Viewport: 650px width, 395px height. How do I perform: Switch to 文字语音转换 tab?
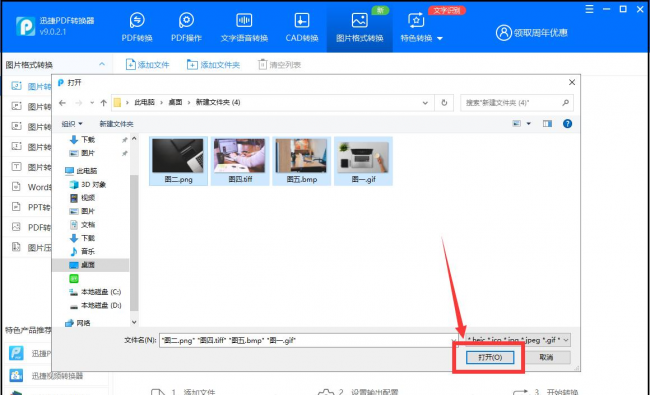tap(244, 28)
